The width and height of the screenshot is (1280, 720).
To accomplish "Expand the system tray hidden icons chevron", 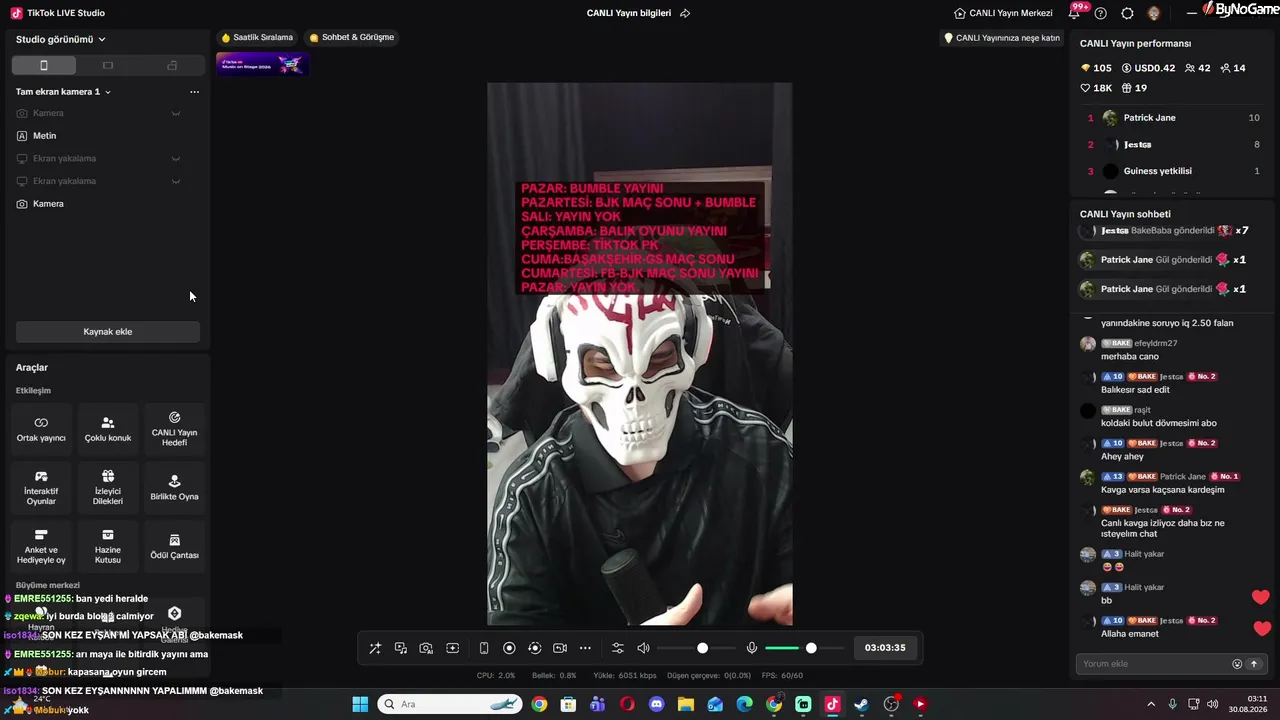I will (1151, 704).
